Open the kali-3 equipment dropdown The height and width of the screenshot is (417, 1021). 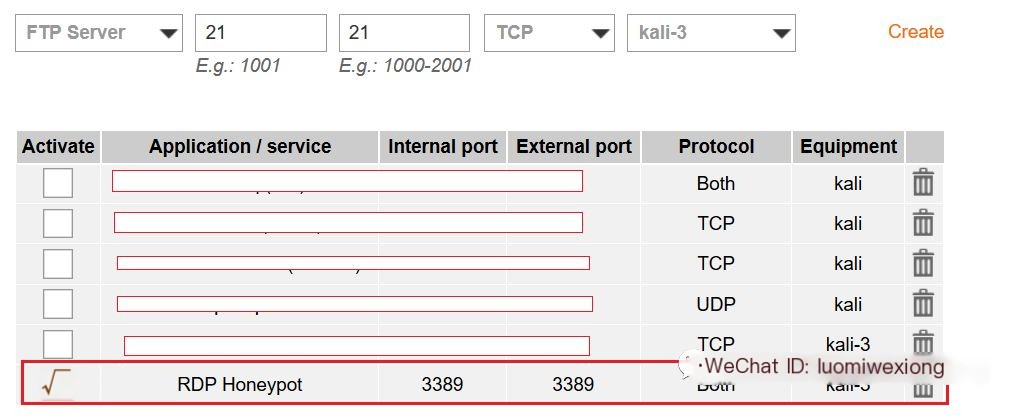tap(711, 33)
